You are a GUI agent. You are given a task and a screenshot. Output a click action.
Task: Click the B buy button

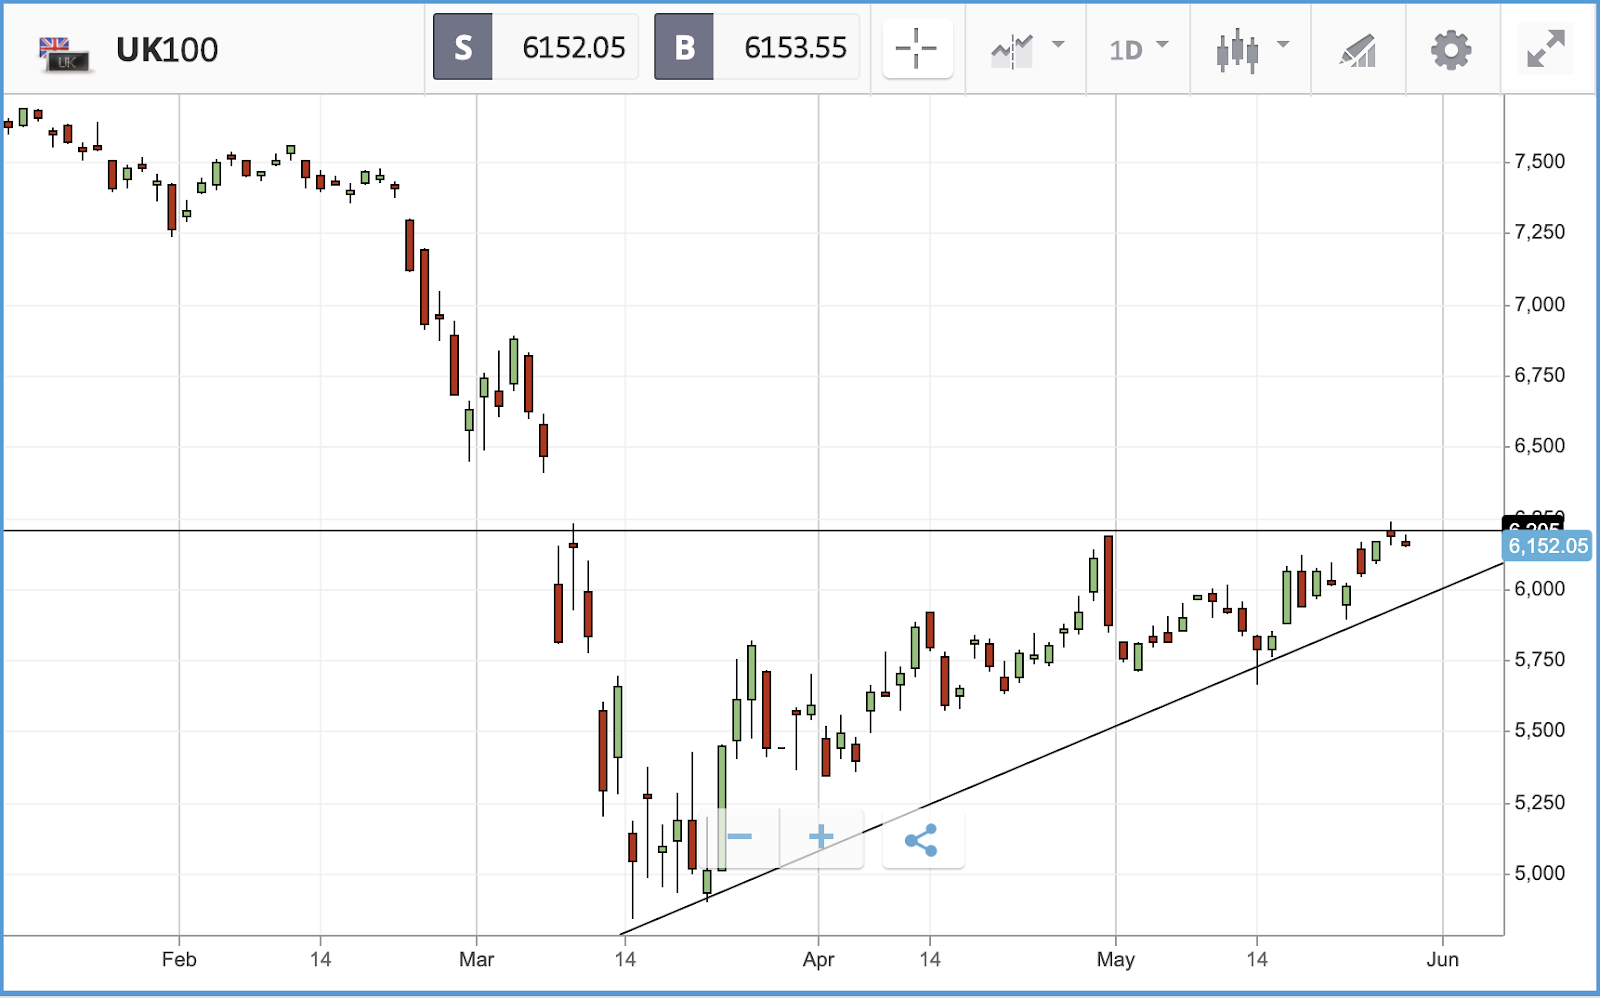(684, 47)
